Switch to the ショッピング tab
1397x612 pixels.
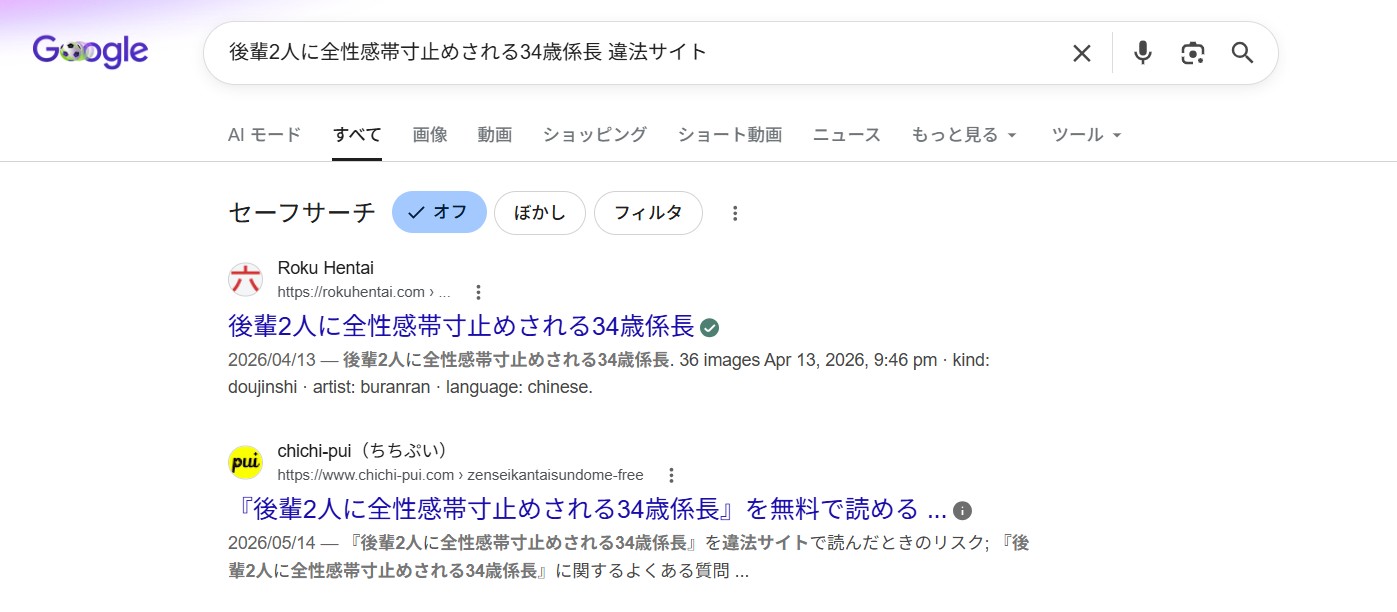[595, 135]
